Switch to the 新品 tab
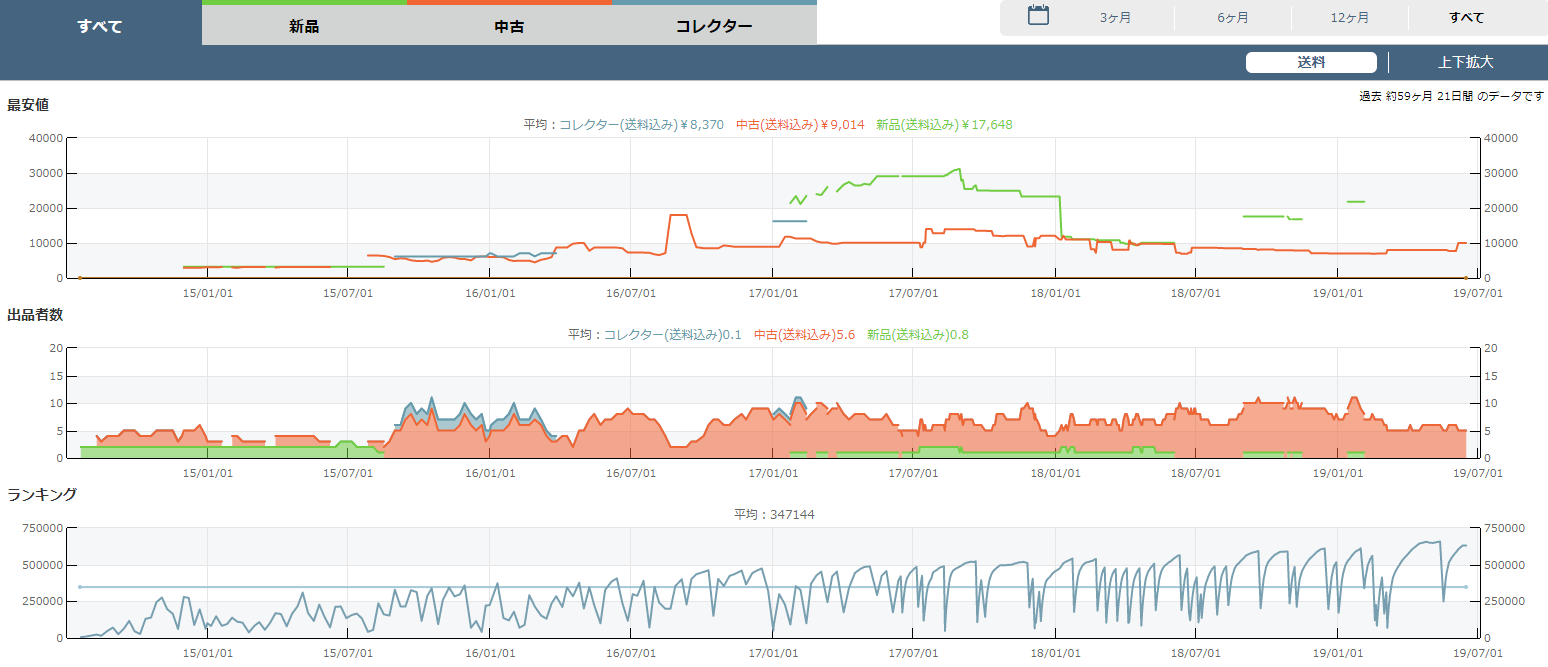 pyautogui.click(x=304, y=26)
